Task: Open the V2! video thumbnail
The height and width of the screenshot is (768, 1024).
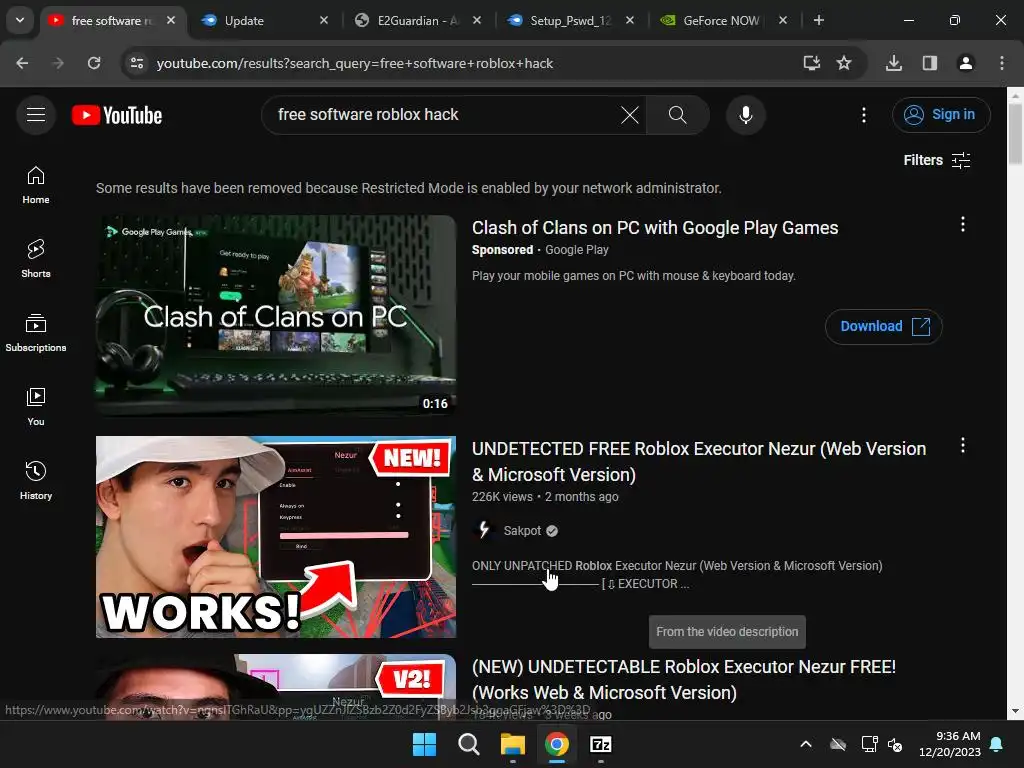Action: [276, 687]
